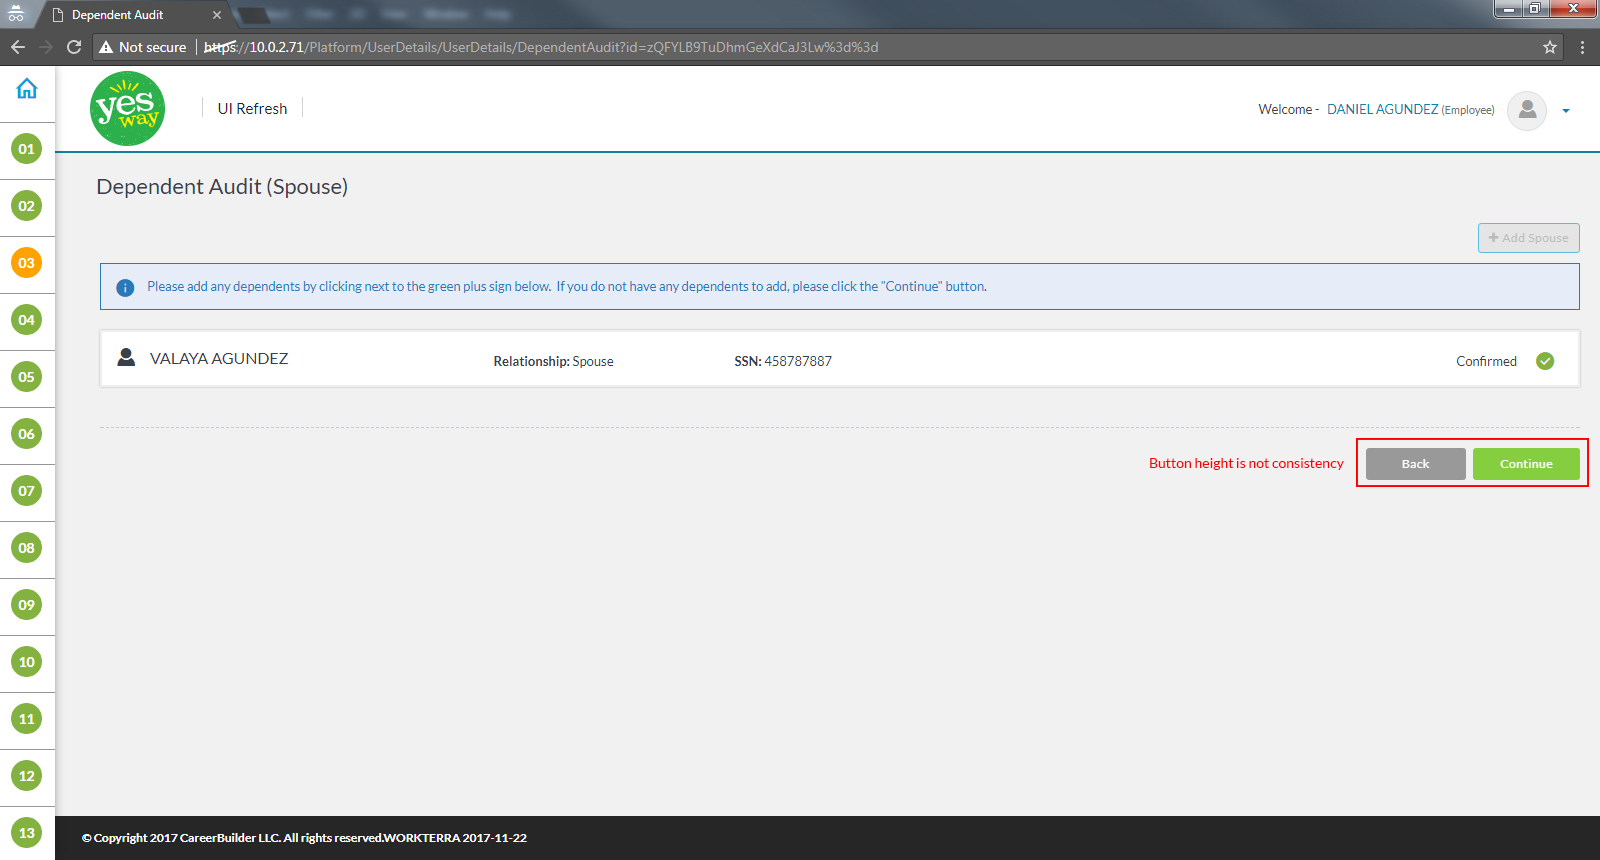The width and height of the screenshot is (1600, 860).
Task: Jump to step 08 circle
Action: point(27,548)
